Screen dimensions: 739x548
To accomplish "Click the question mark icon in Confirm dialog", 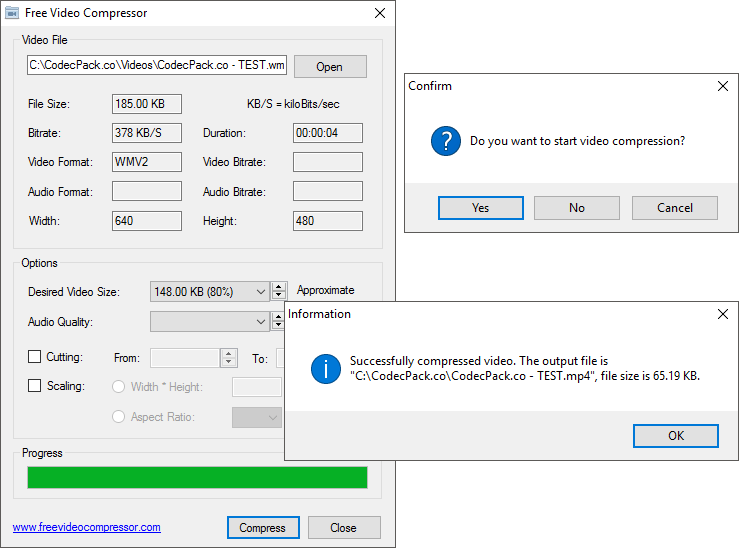I will click(x=445, y=141).
